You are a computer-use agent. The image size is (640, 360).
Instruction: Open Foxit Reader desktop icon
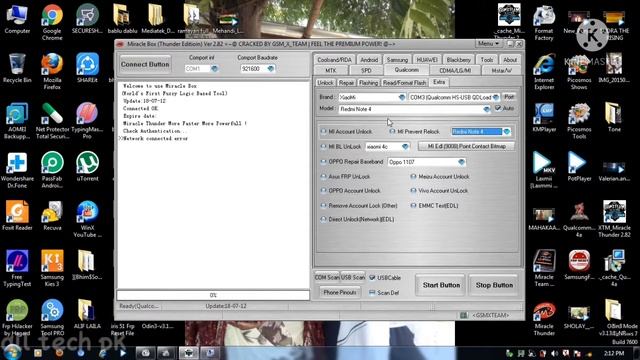point(17,216)
